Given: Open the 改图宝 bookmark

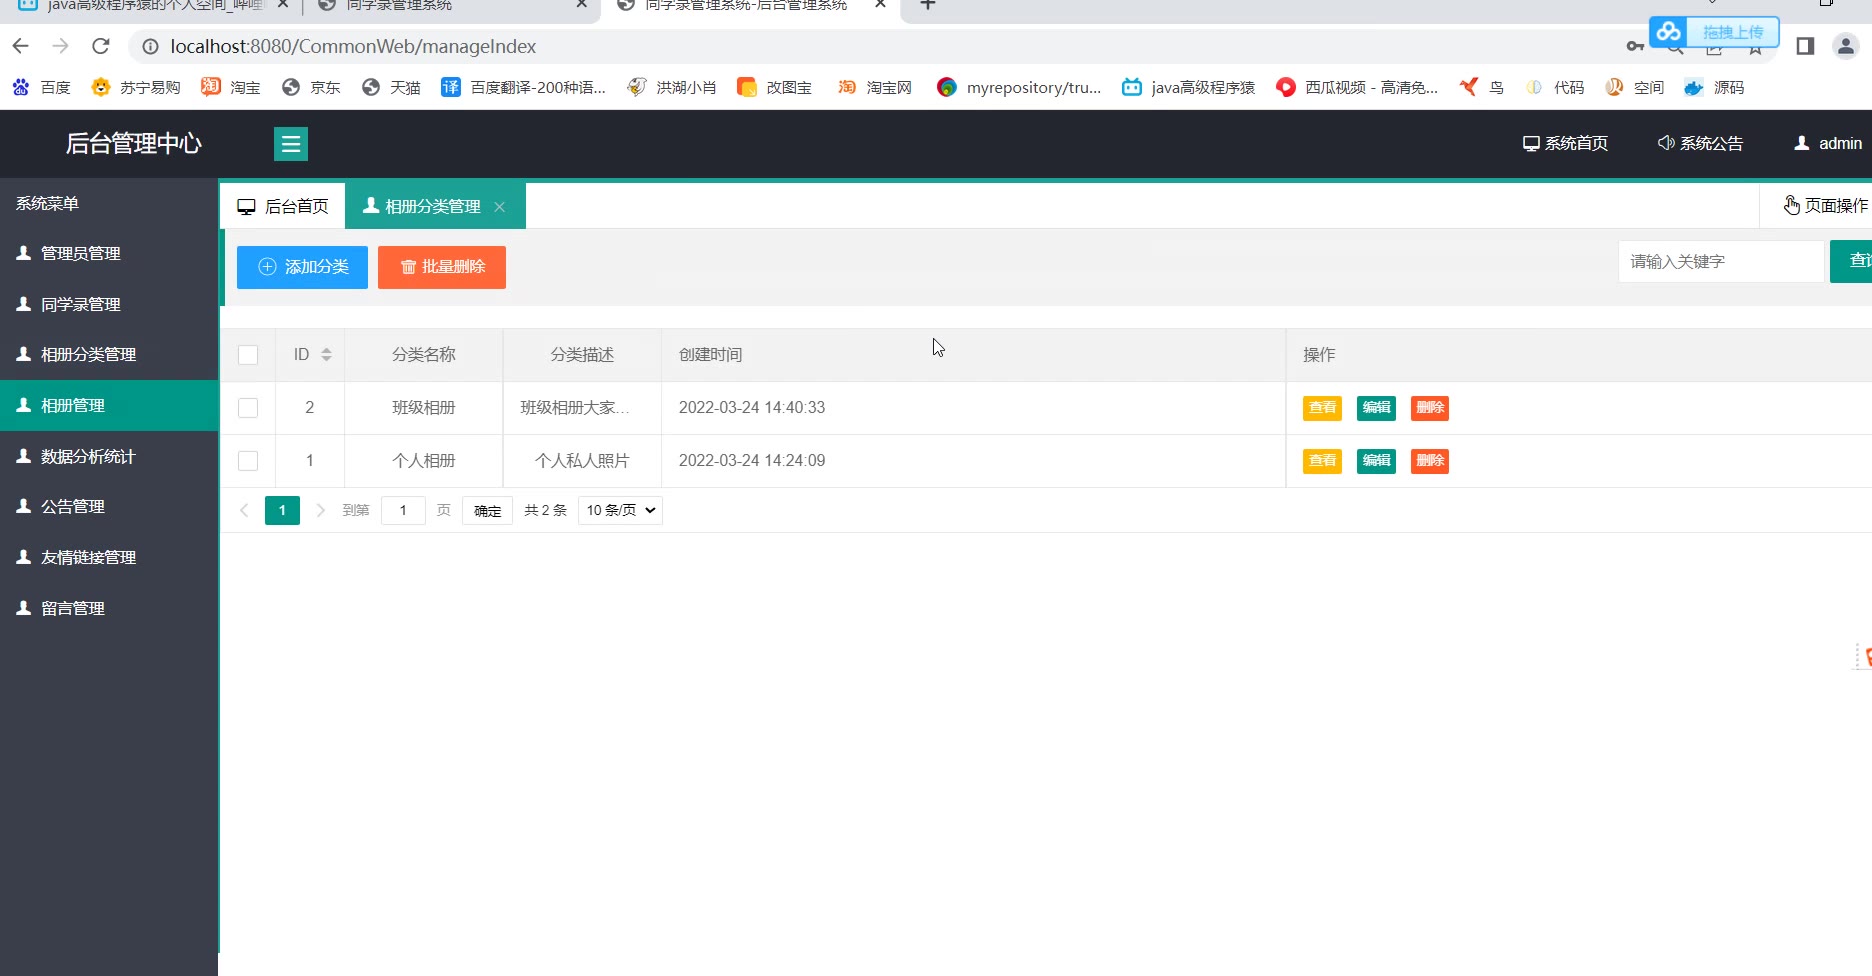Looking at the screenshot, I should click(774, 88).
